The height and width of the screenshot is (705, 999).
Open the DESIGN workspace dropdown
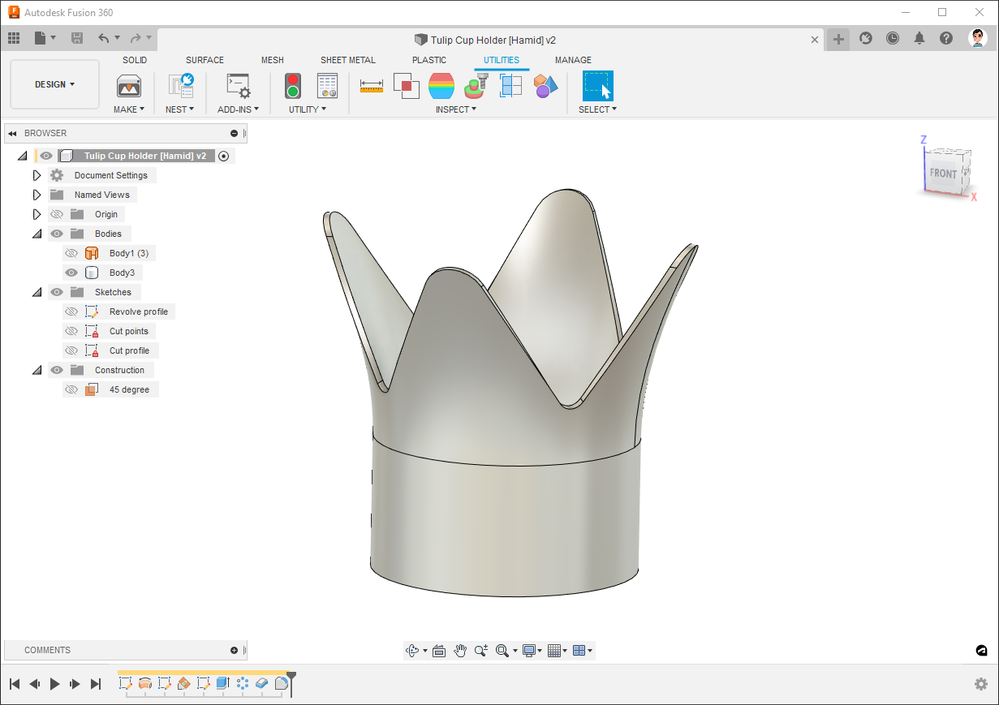pyautogui.click(x=55, y=85)
